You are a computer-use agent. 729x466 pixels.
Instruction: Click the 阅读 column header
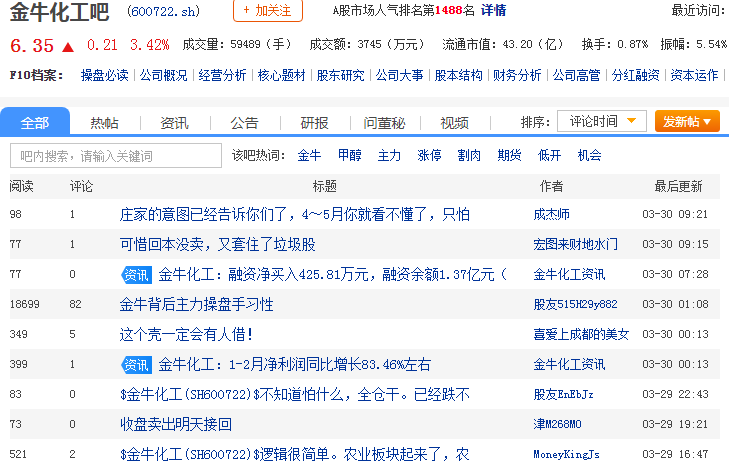coord(21,186)
